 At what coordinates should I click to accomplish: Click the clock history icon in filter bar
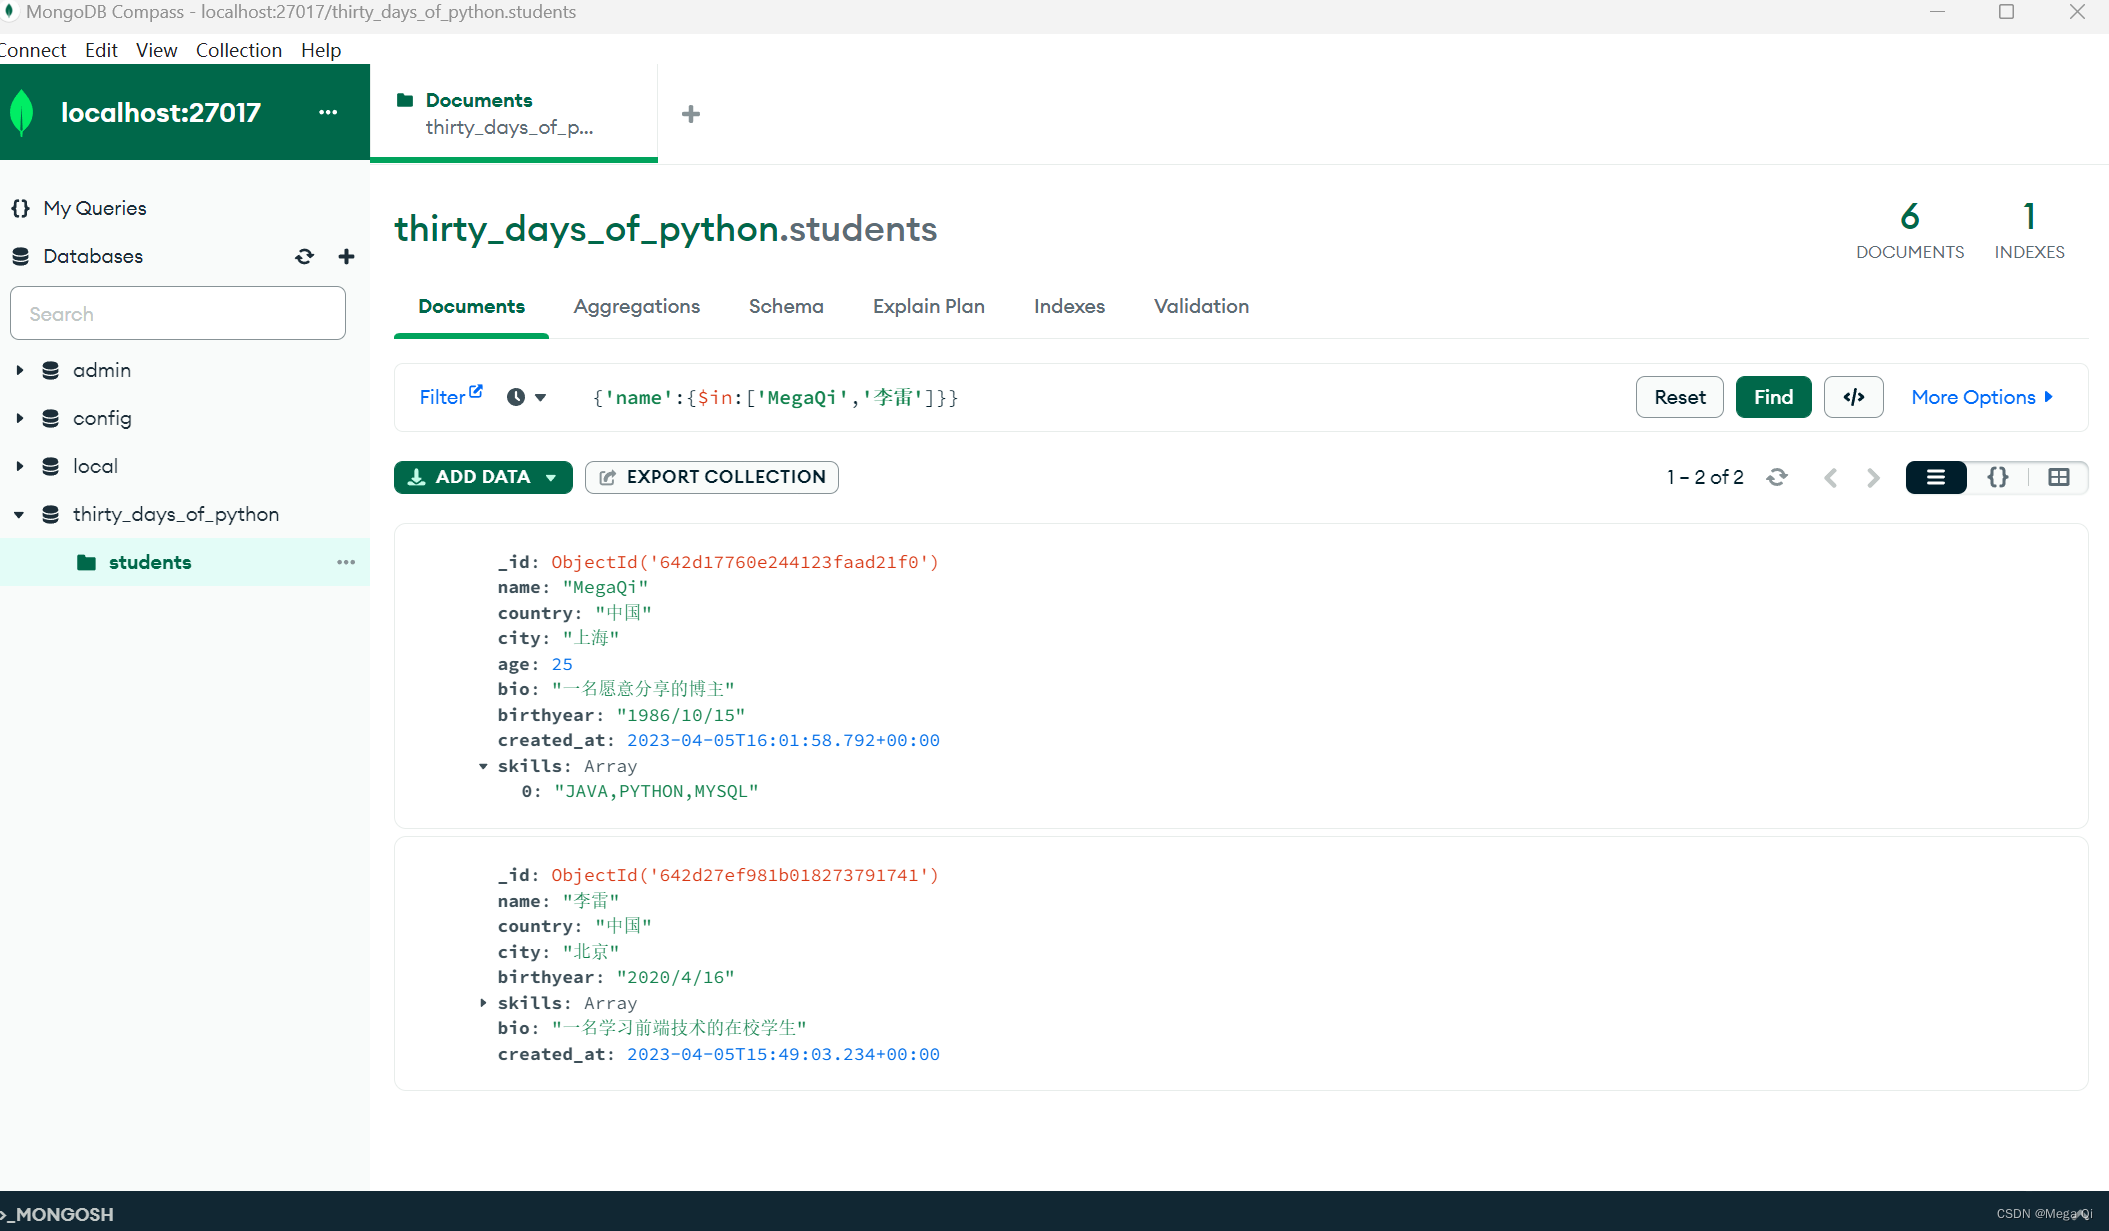click(x=514, y=397)
